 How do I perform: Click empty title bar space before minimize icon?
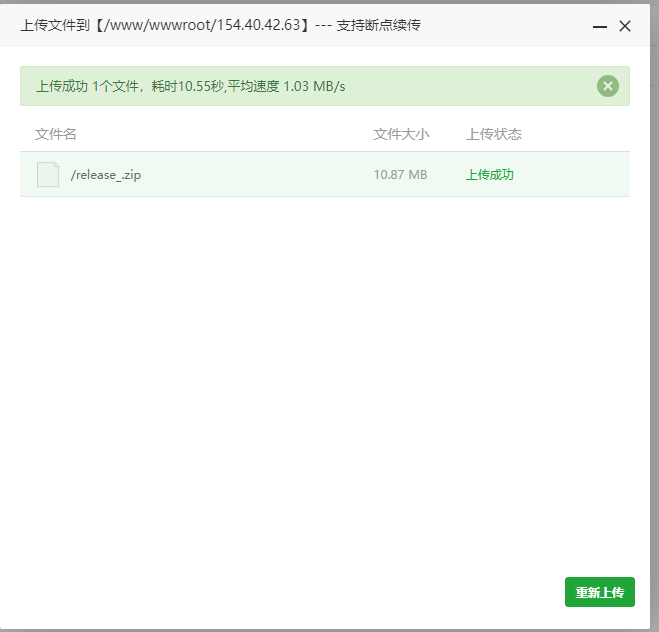pos(510,25)
